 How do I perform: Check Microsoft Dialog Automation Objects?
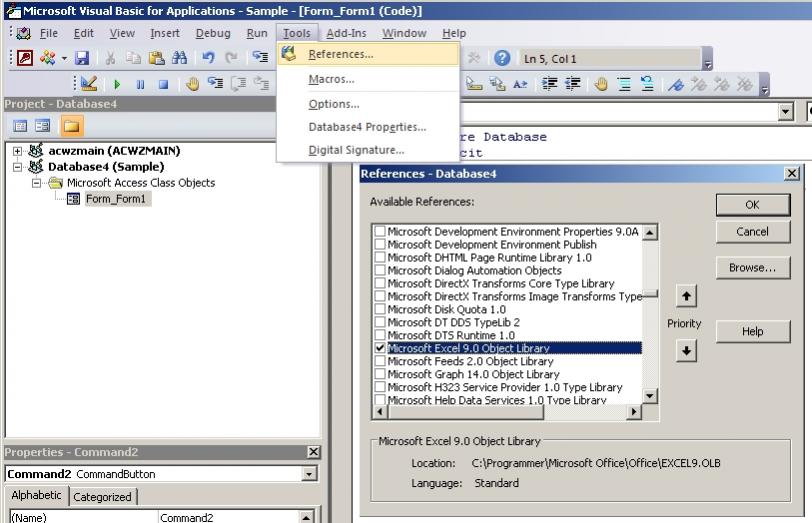[x=380, y=270]
